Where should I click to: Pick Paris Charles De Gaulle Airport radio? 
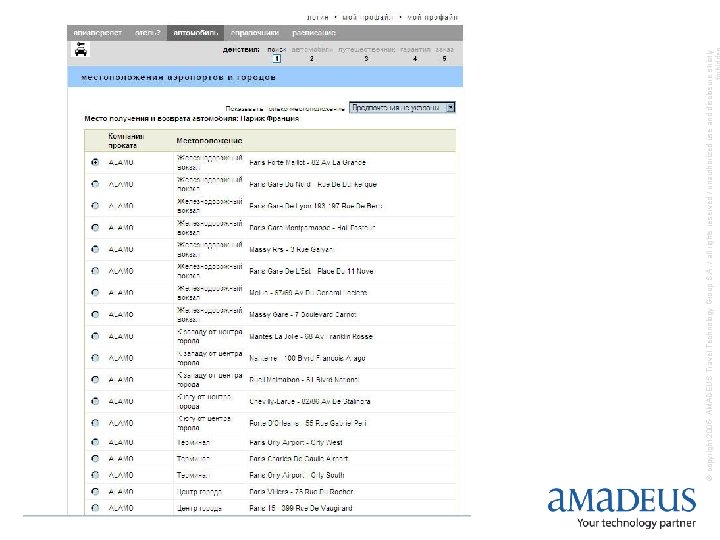tap(95, 459)
